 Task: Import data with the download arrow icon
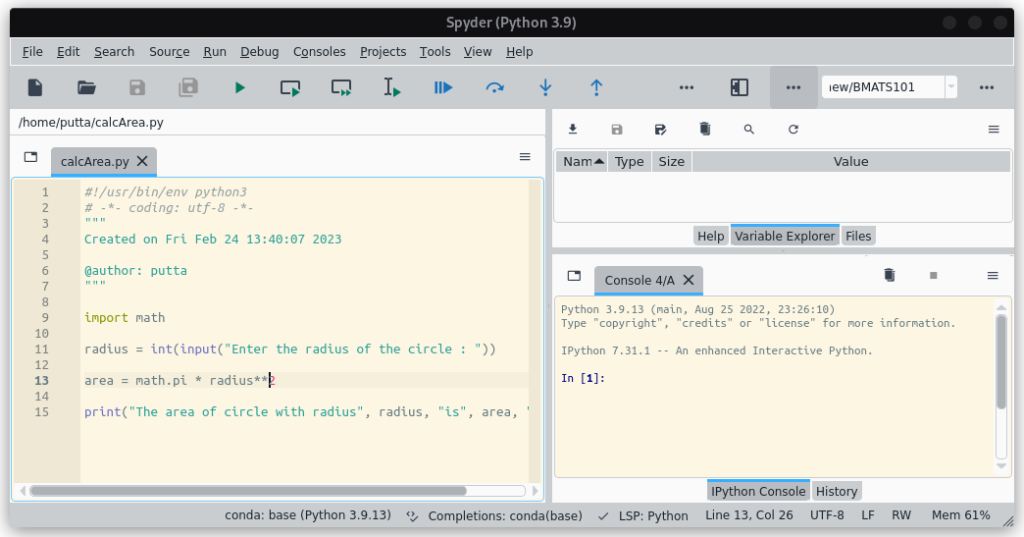[x=573, y=129]
